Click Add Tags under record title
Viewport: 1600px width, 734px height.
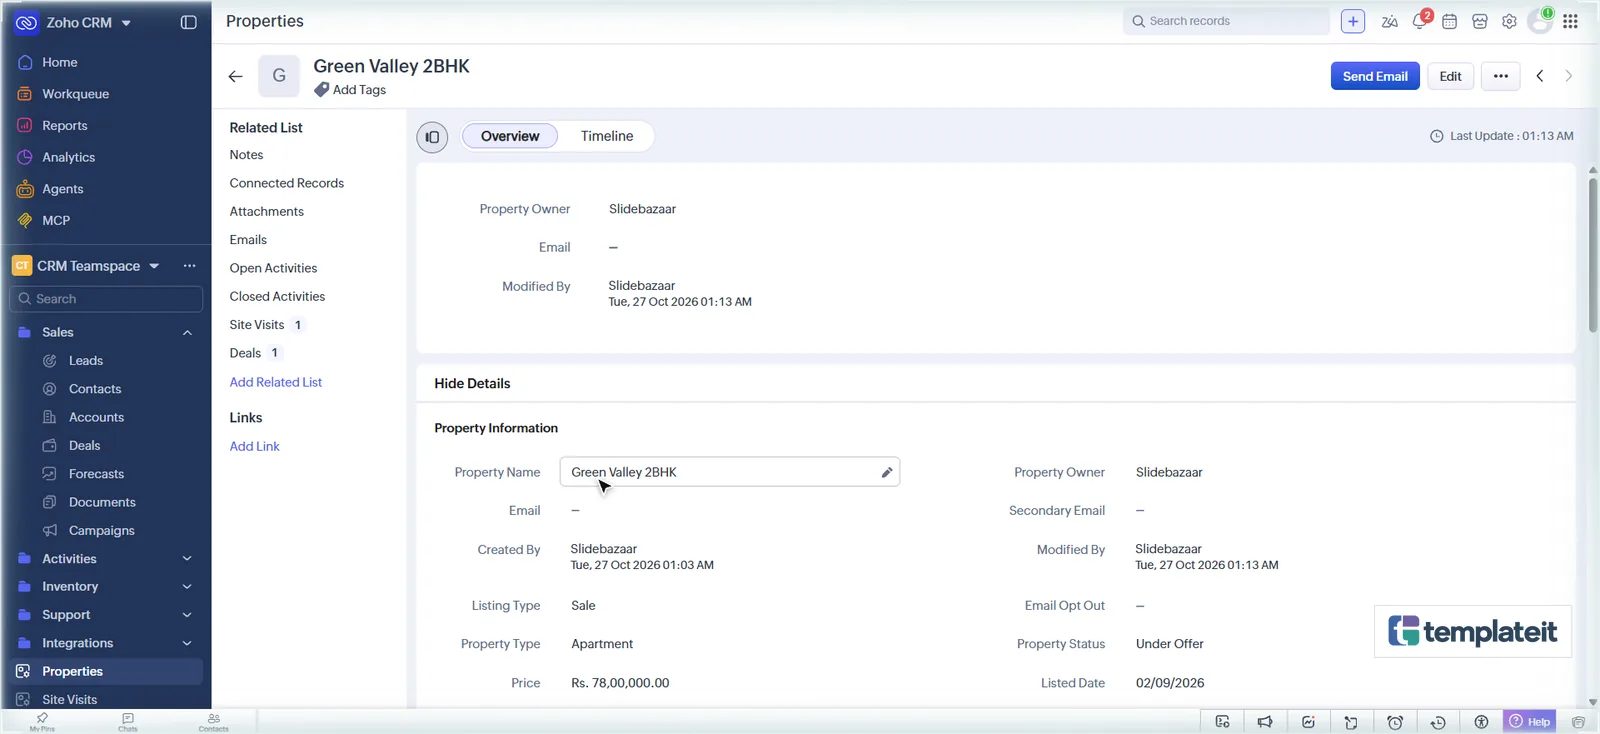click(350, 90)
